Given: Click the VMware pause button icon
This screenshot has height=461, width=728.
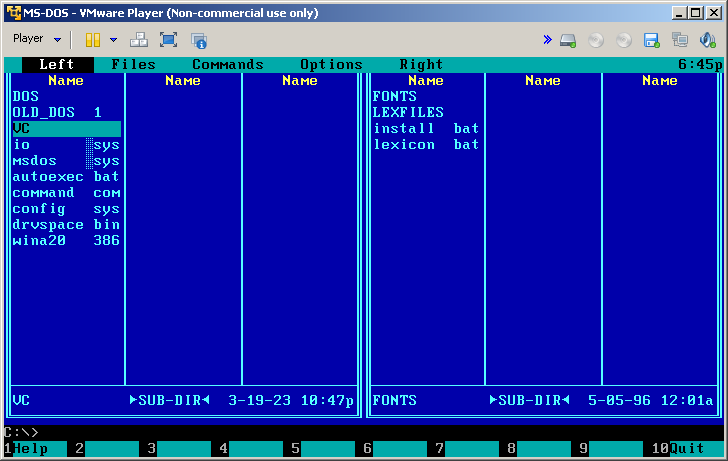Looking at the screenshot, I should click(93, 40).
